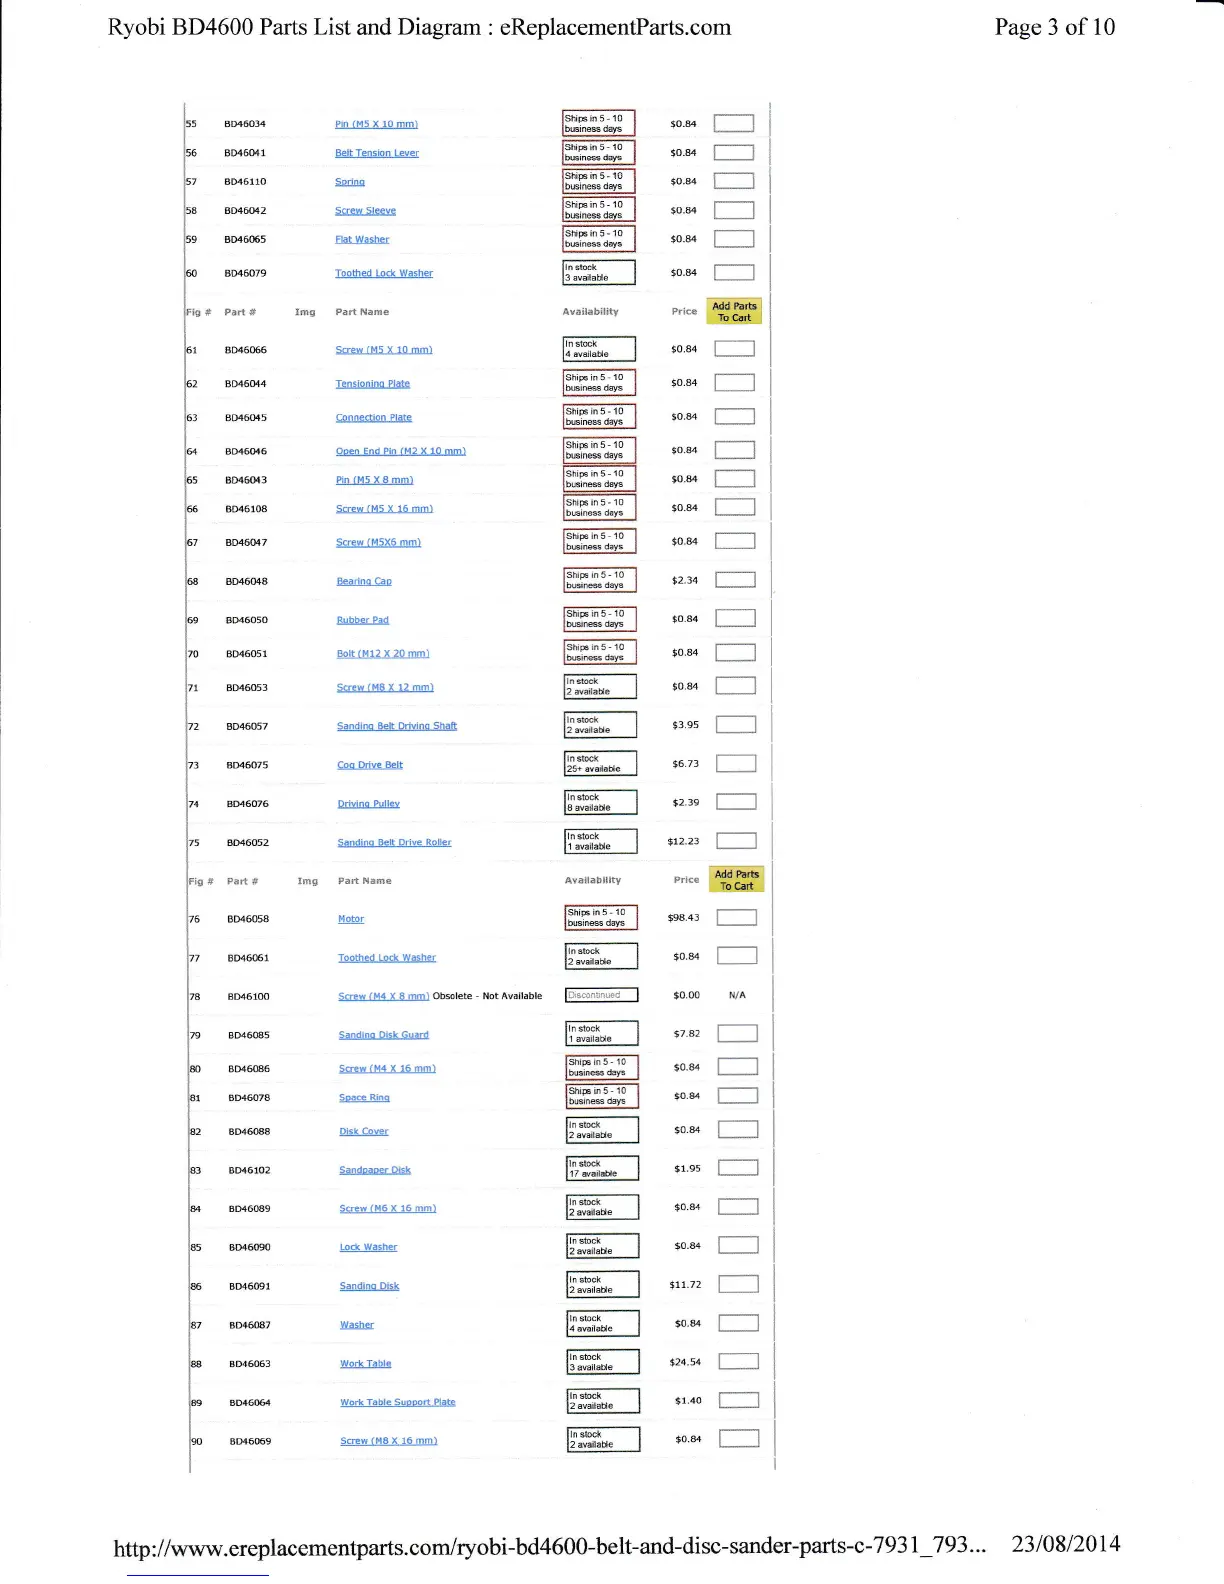
Task: Open the Rubber Pad link
Action: pos(363,620)
